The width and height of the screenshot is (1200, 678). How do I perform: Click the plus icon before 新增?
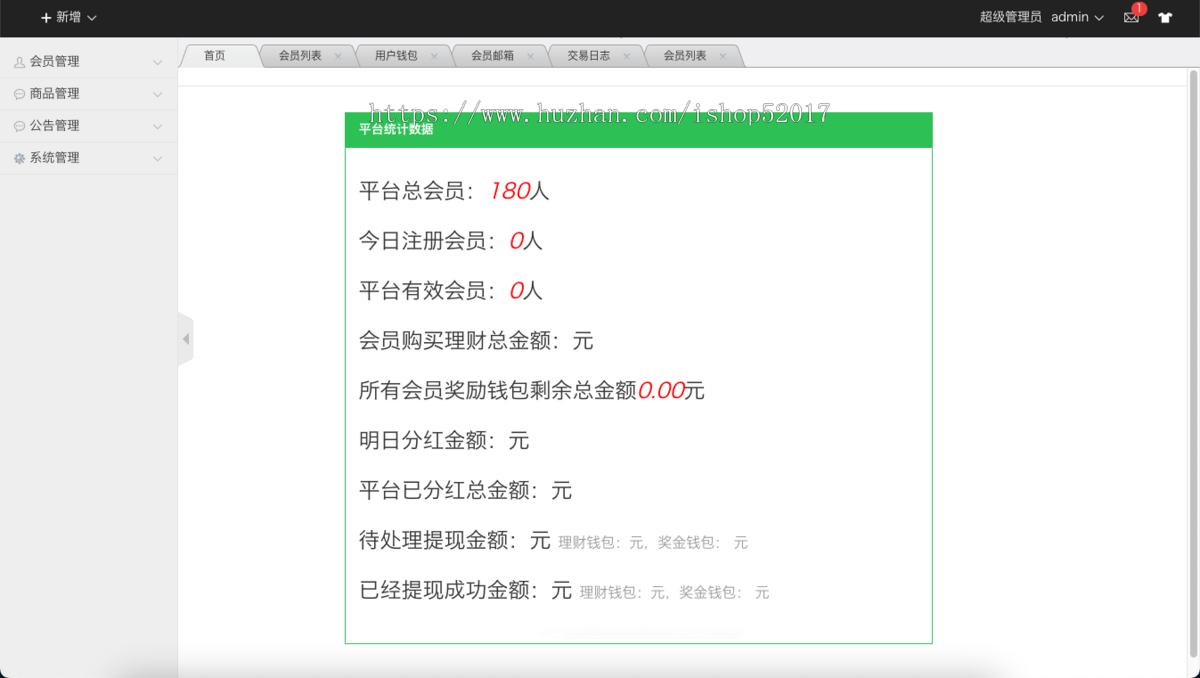(x=46, y=18)
